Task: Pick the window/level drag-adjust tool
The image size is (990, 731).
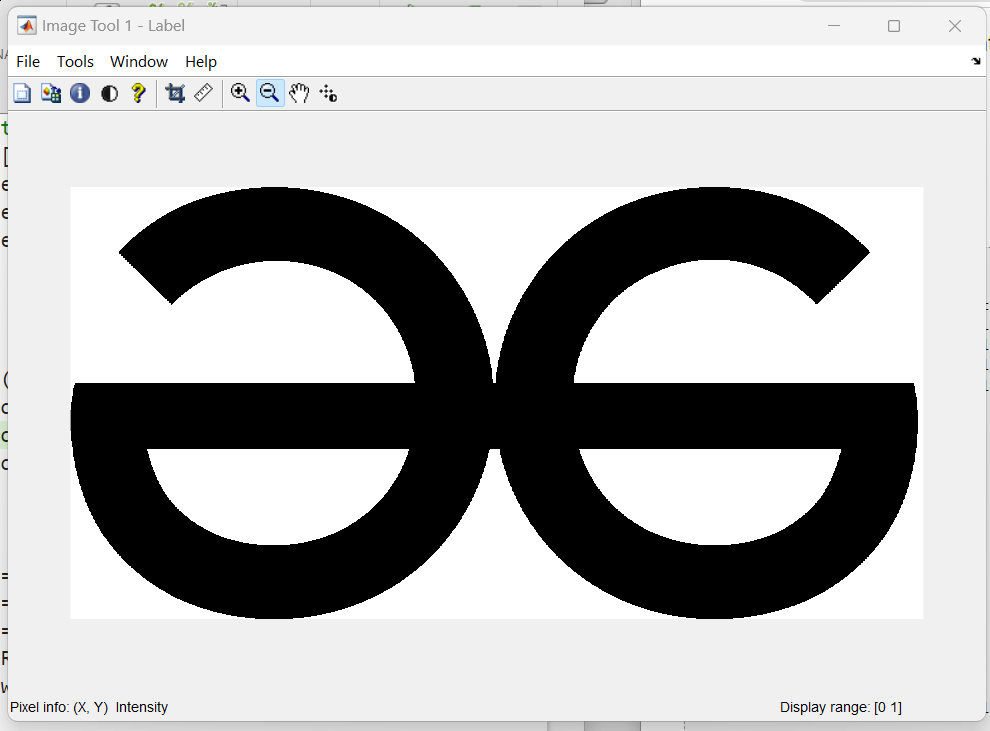Action: coord(328,94)
